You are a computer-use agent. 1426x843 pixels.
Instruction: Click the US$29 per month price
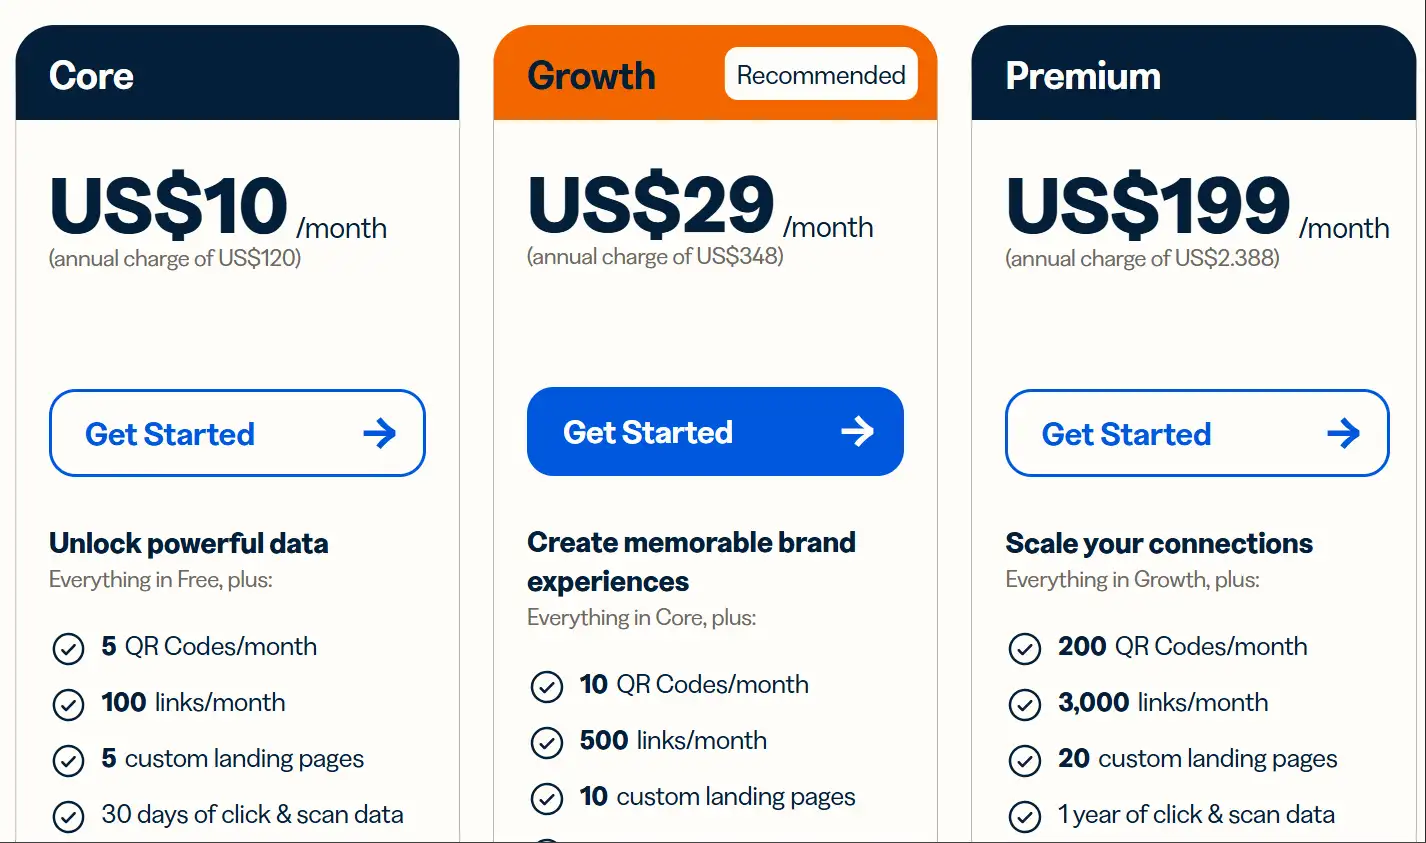pos(651,205)
